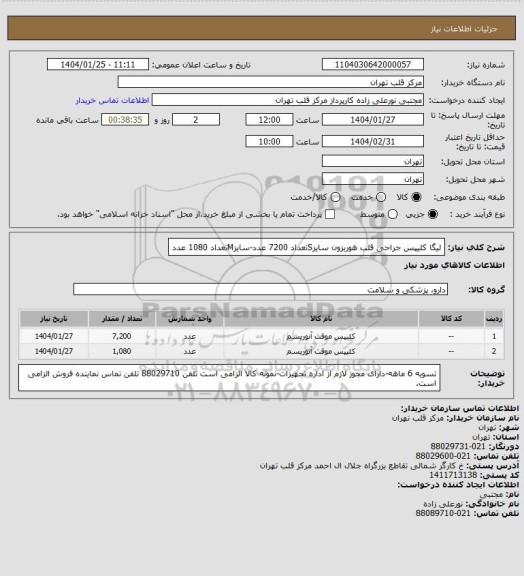Click the تاریخ نیاز column header

[54, 319]
